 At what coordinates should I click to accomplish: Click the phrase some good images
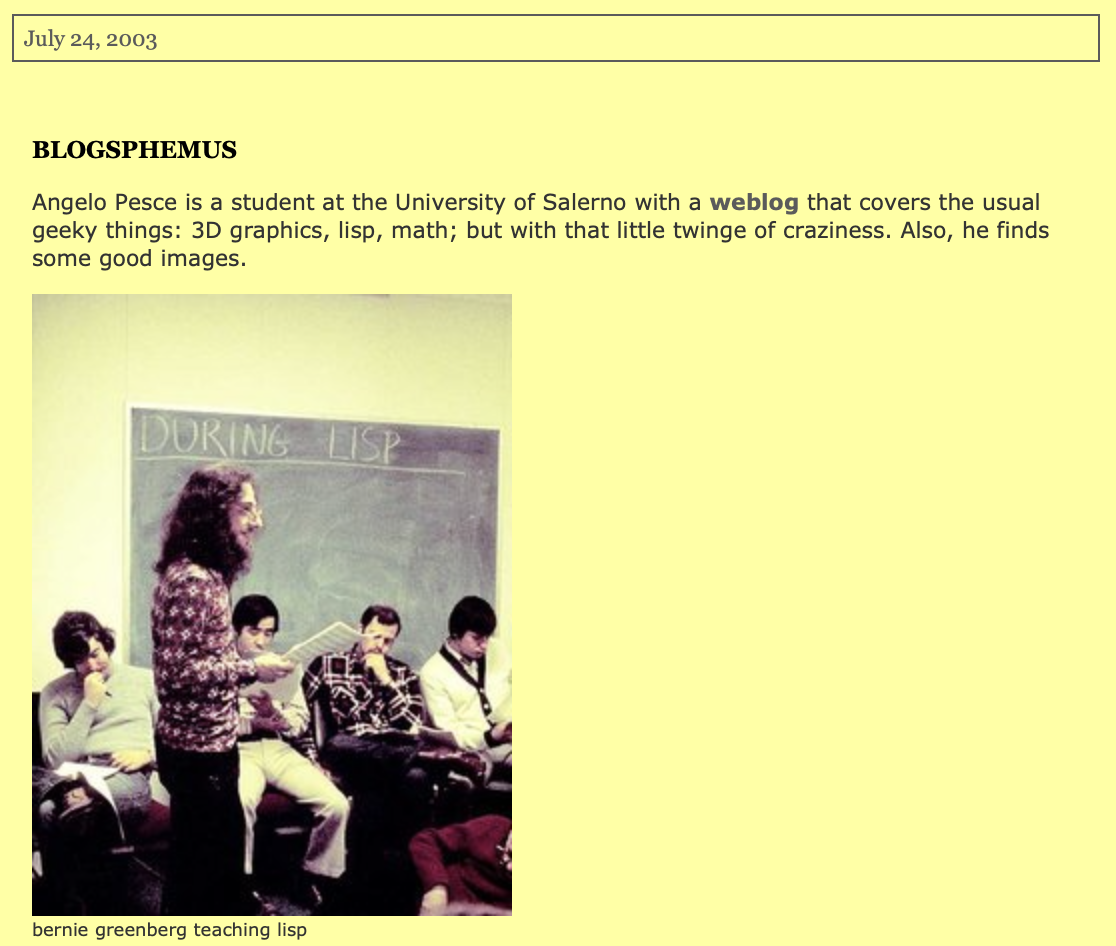(x=139, y=258)
